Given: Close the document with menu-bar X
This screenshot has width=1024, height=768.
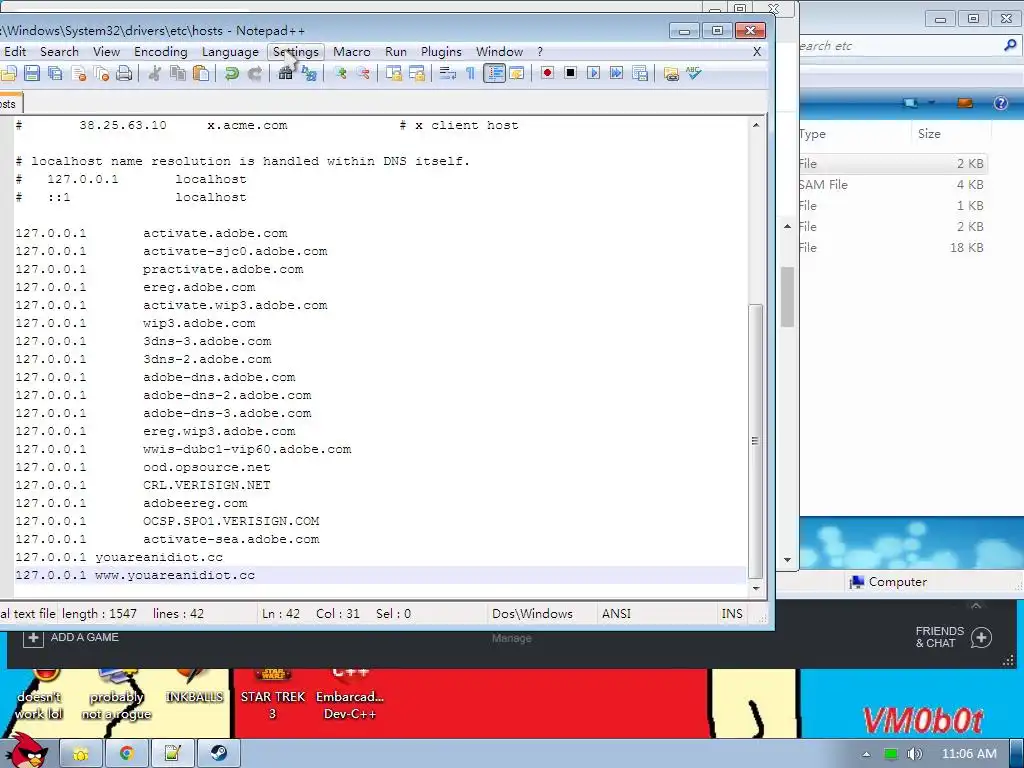Looking at the screenshot, I should tap(757, 52).
